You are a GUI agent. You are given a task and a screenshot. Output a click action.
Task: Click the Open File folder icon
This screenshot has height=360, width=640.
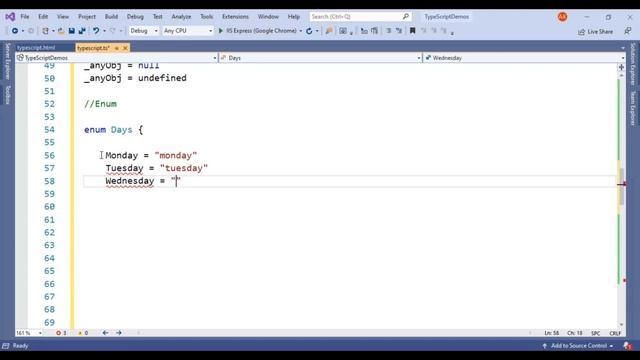coord(61,31)
